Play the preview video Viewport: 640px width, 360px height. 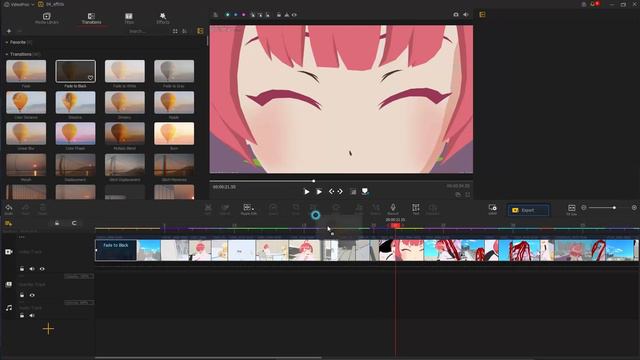[307, 191]
